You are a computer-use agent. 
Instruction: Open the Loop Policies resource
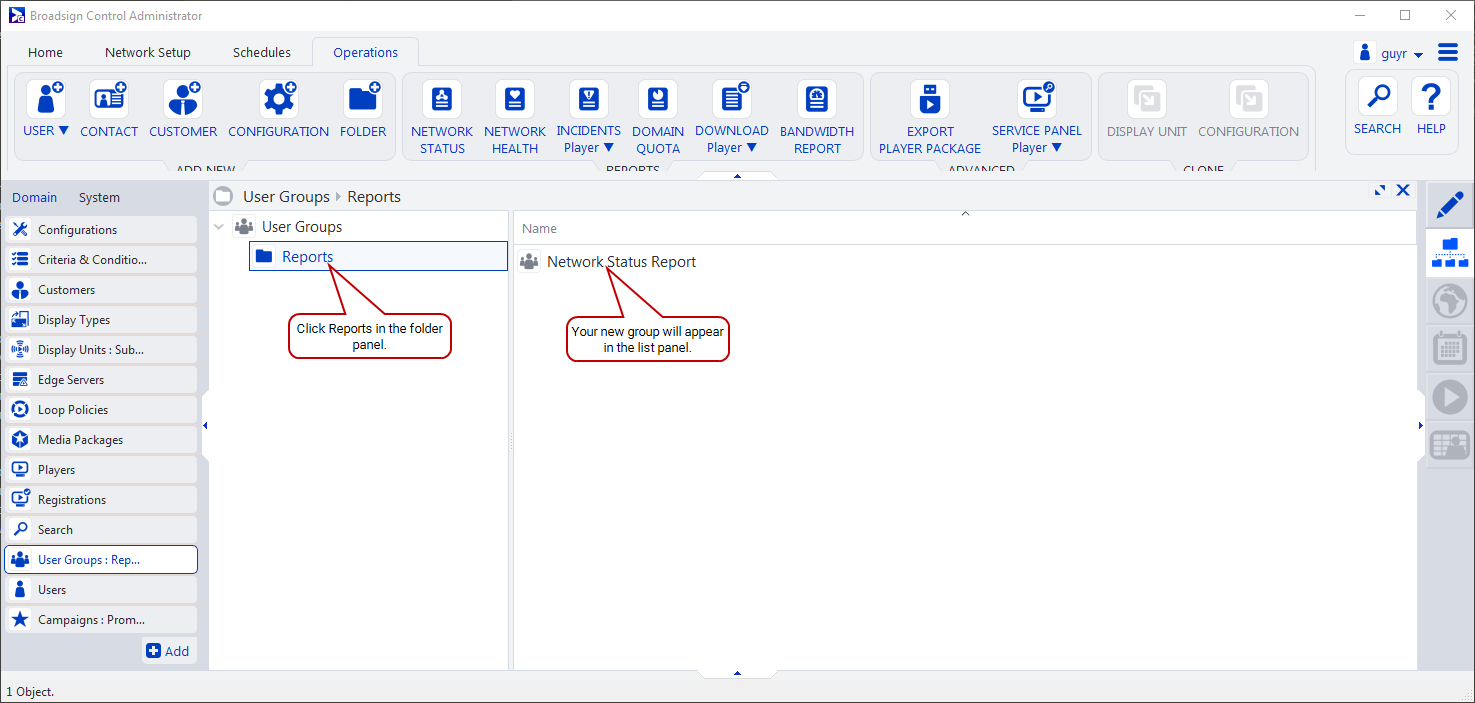[x=101, y=410]
